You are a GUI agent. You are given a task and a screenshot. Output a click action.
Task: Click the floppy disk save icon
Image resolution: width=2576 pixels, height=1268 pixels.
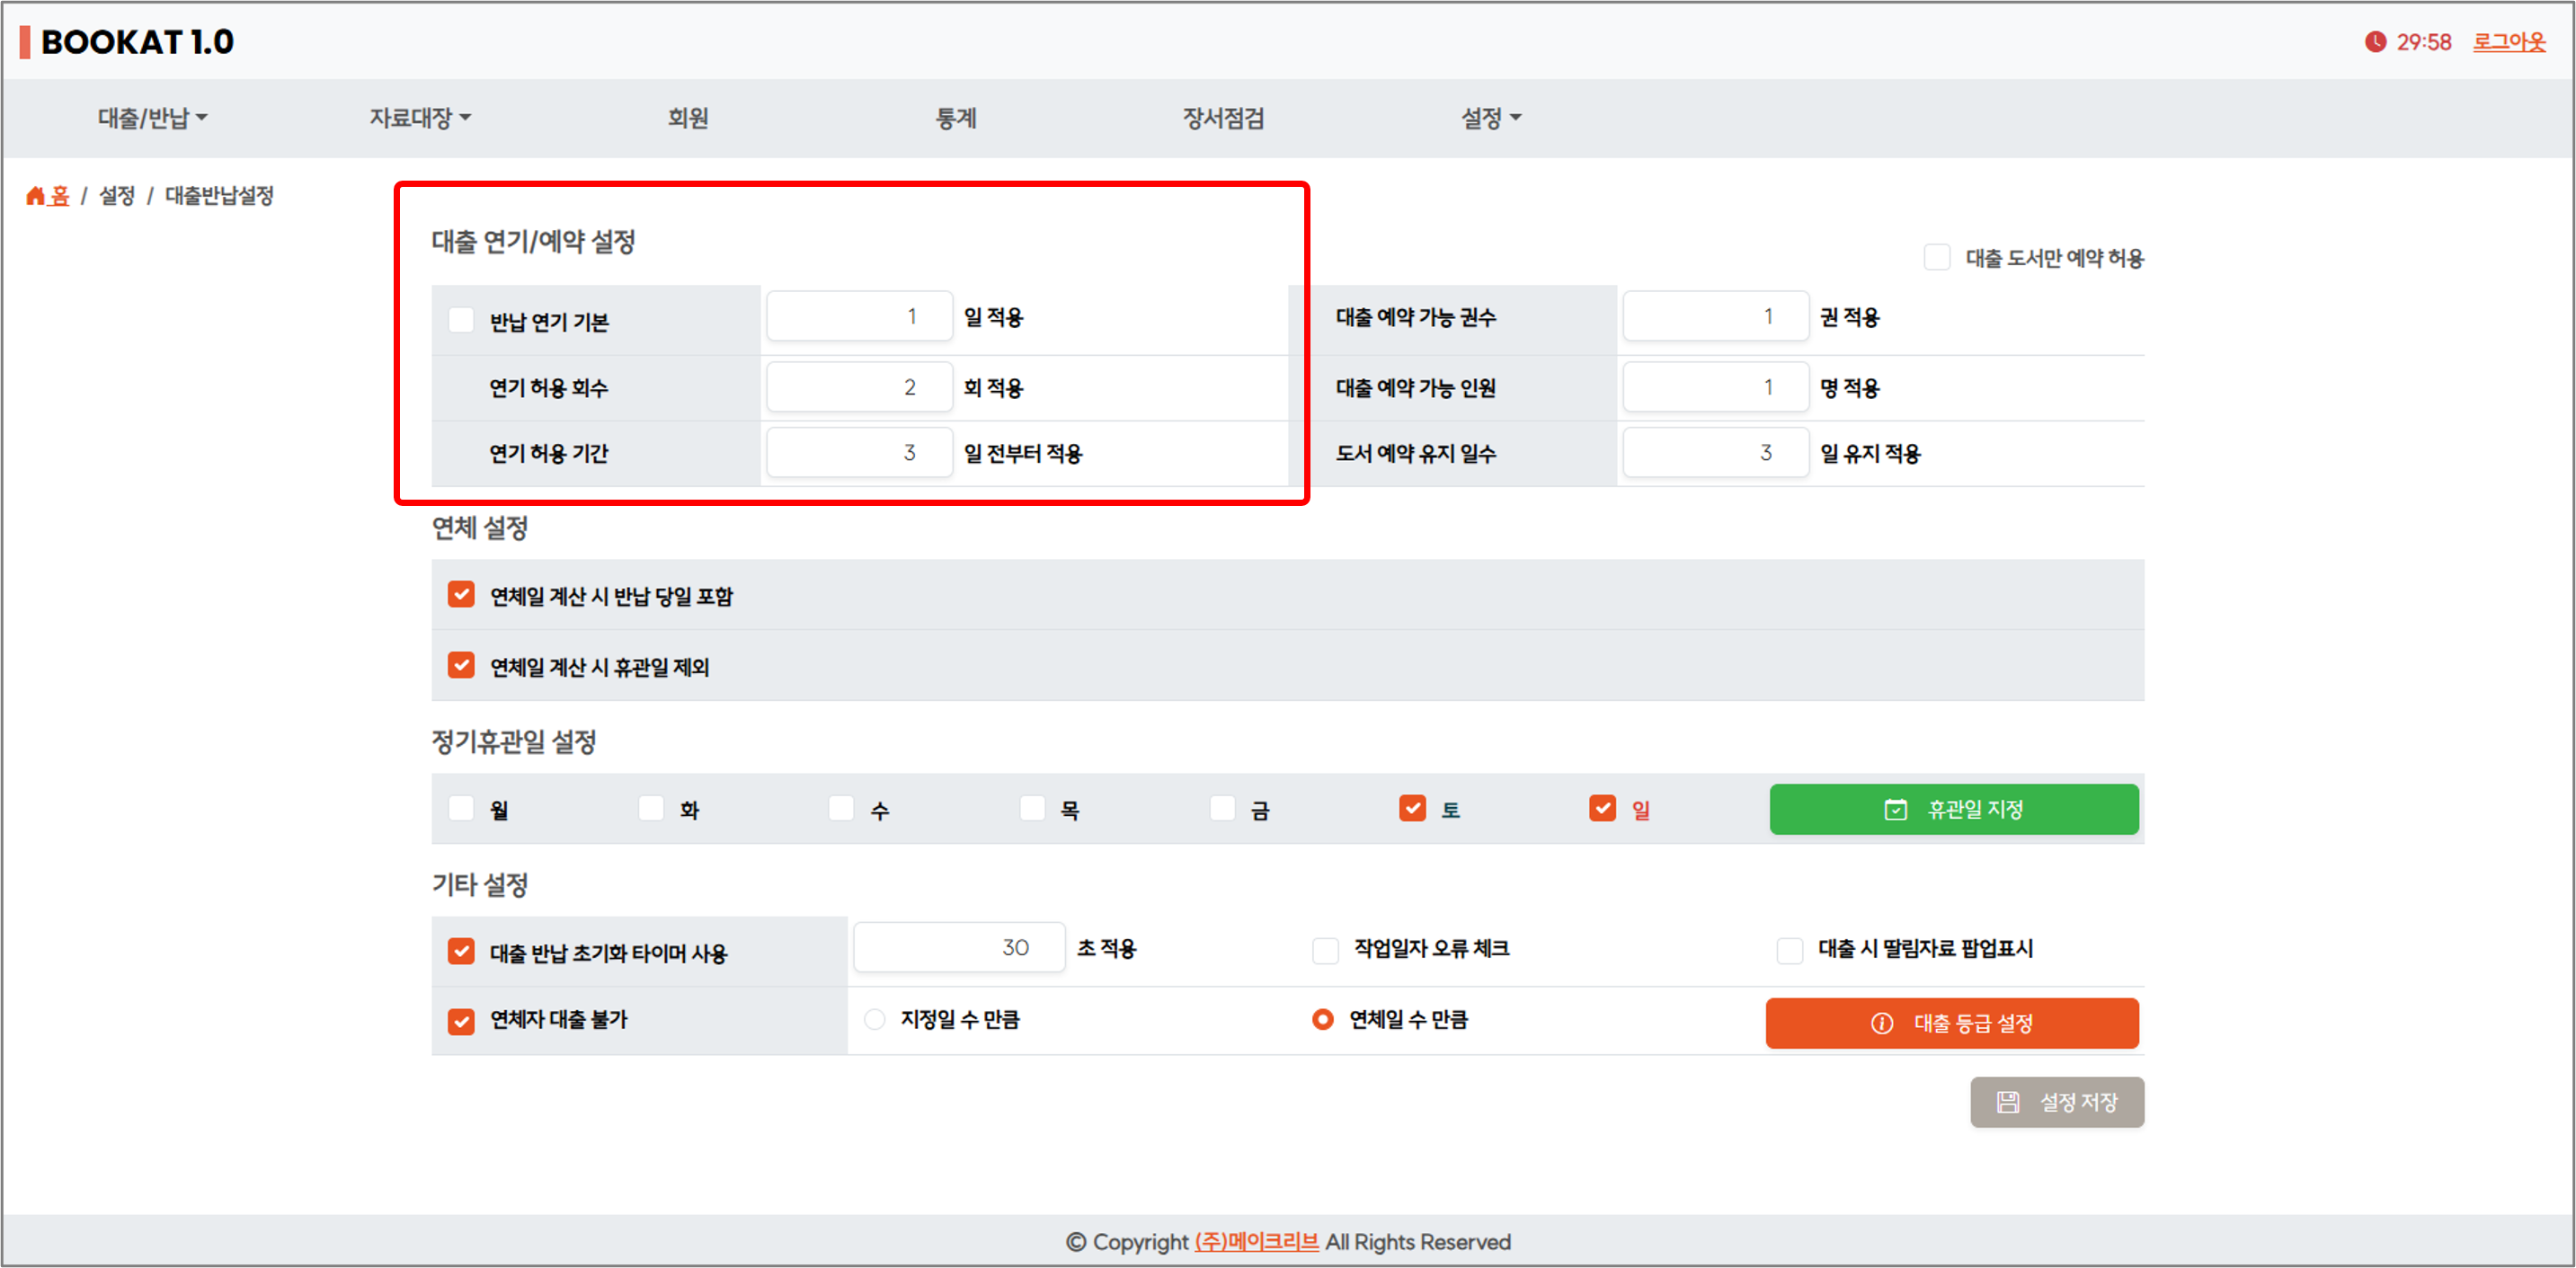2007,1102
